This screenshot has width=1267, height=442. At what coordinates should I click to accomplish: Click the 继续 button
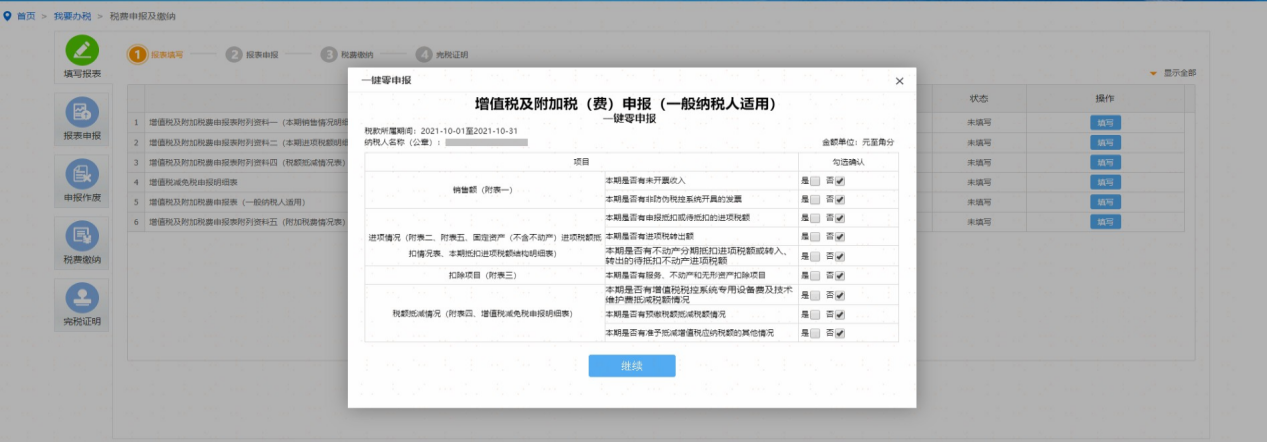tap(632, 366)
